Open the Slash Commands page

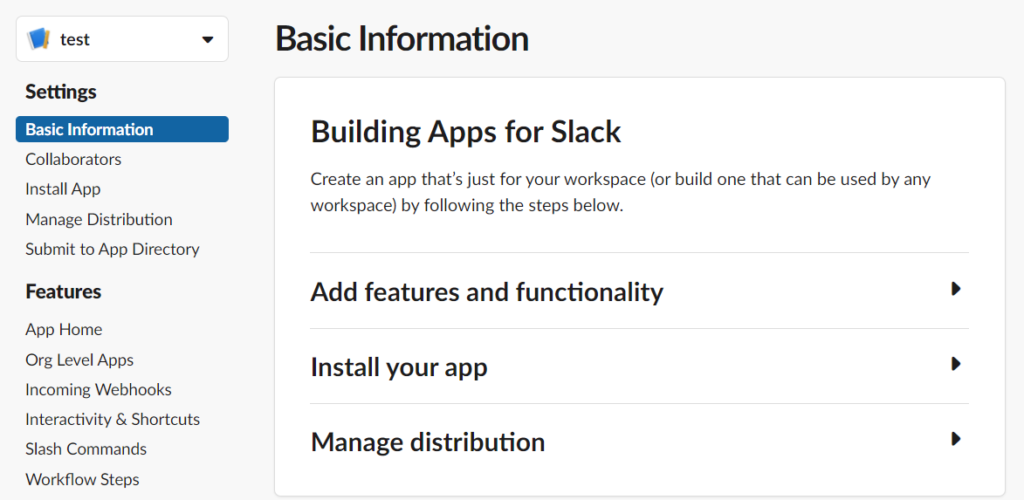coord(86,449)
